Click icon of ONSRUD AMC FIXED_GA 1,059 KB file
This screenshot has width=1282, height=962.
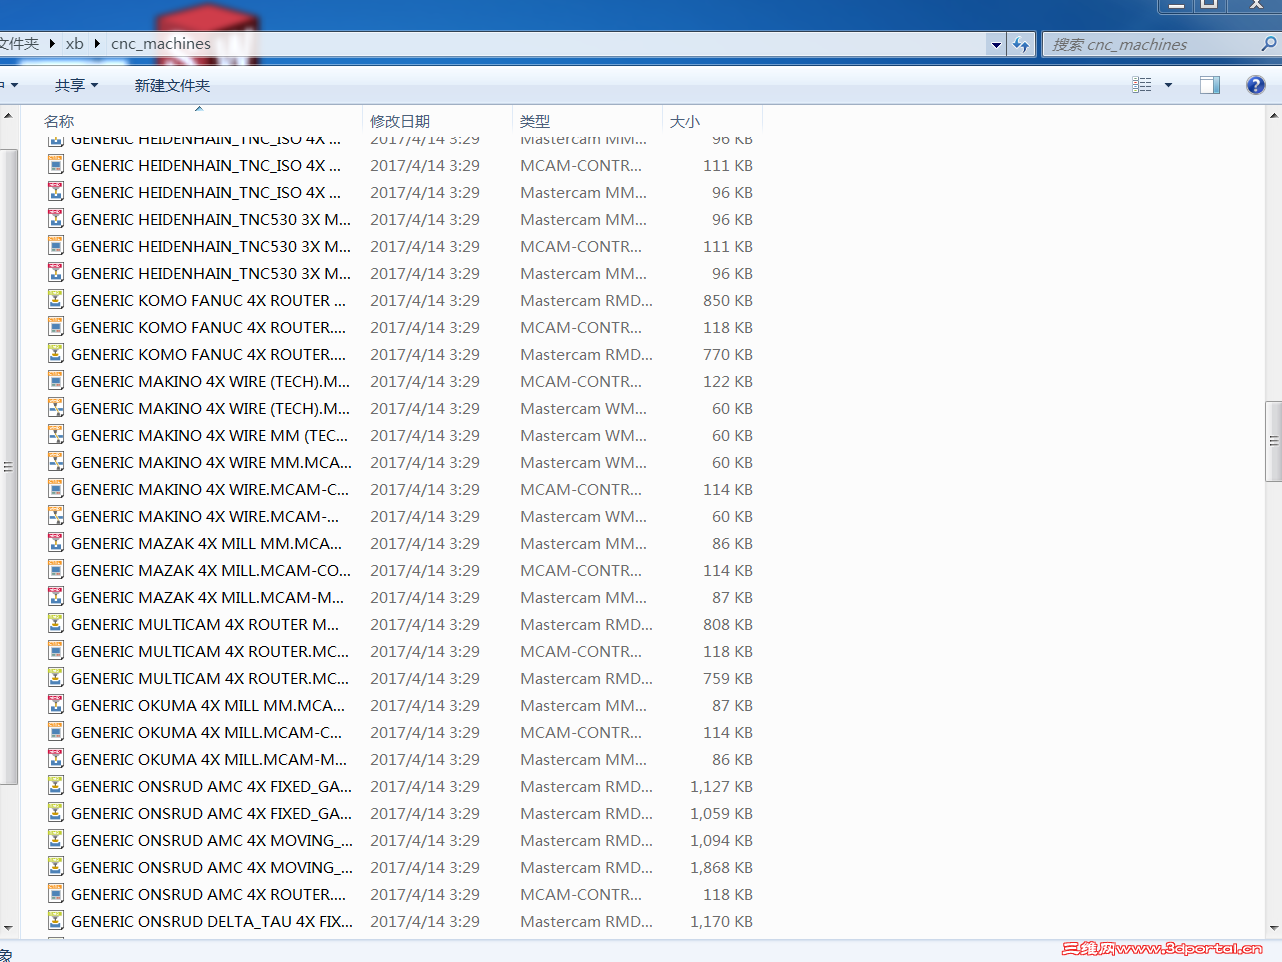[56, 813]
